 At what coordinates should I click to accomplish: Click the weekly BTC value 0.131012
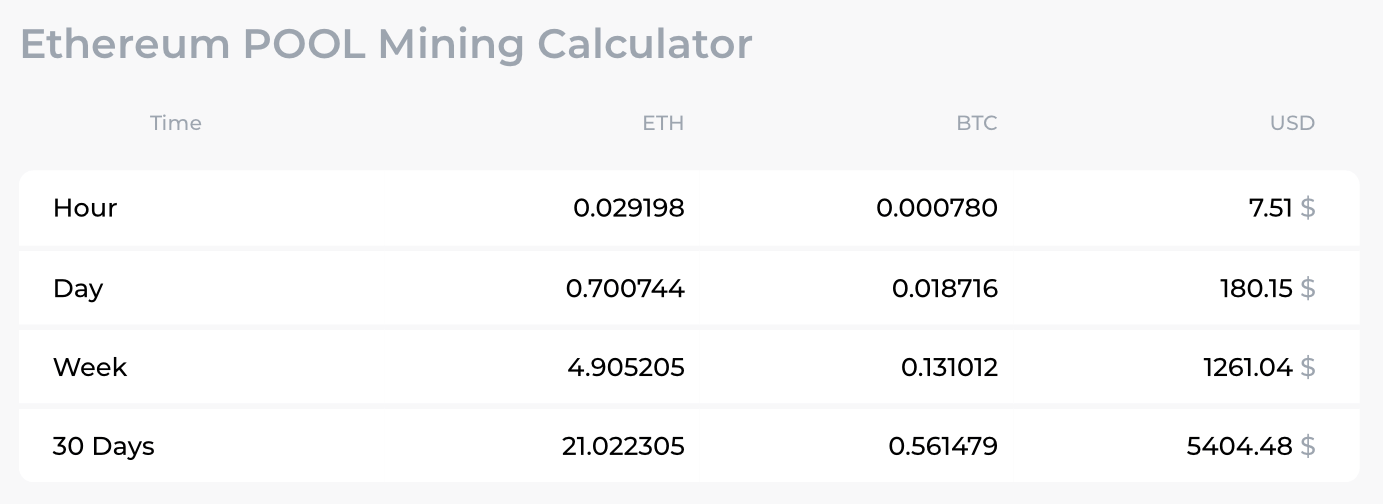tap(949, 367)
